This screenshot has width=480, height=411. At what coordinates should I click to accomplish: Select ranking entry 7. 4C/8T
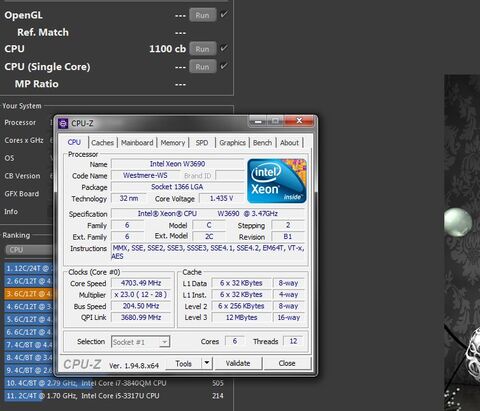tap(28, 345)
